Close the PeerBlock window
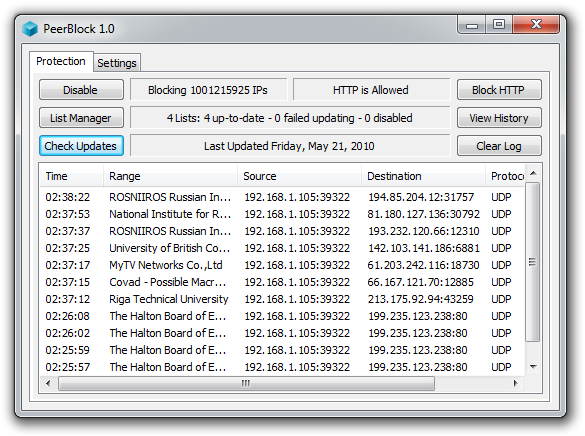This screenshot has height=436, width=585. 536,25
